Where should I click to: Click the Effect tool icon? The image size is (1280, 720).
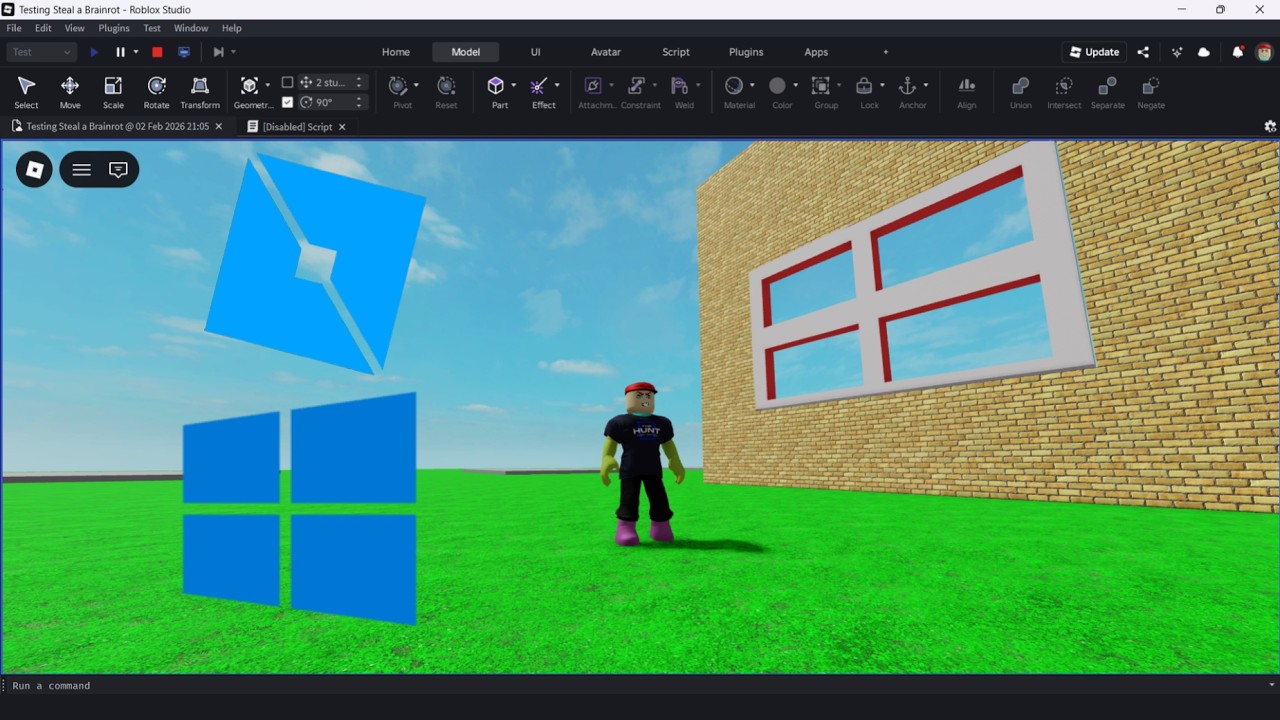click(x=539, y=86)
